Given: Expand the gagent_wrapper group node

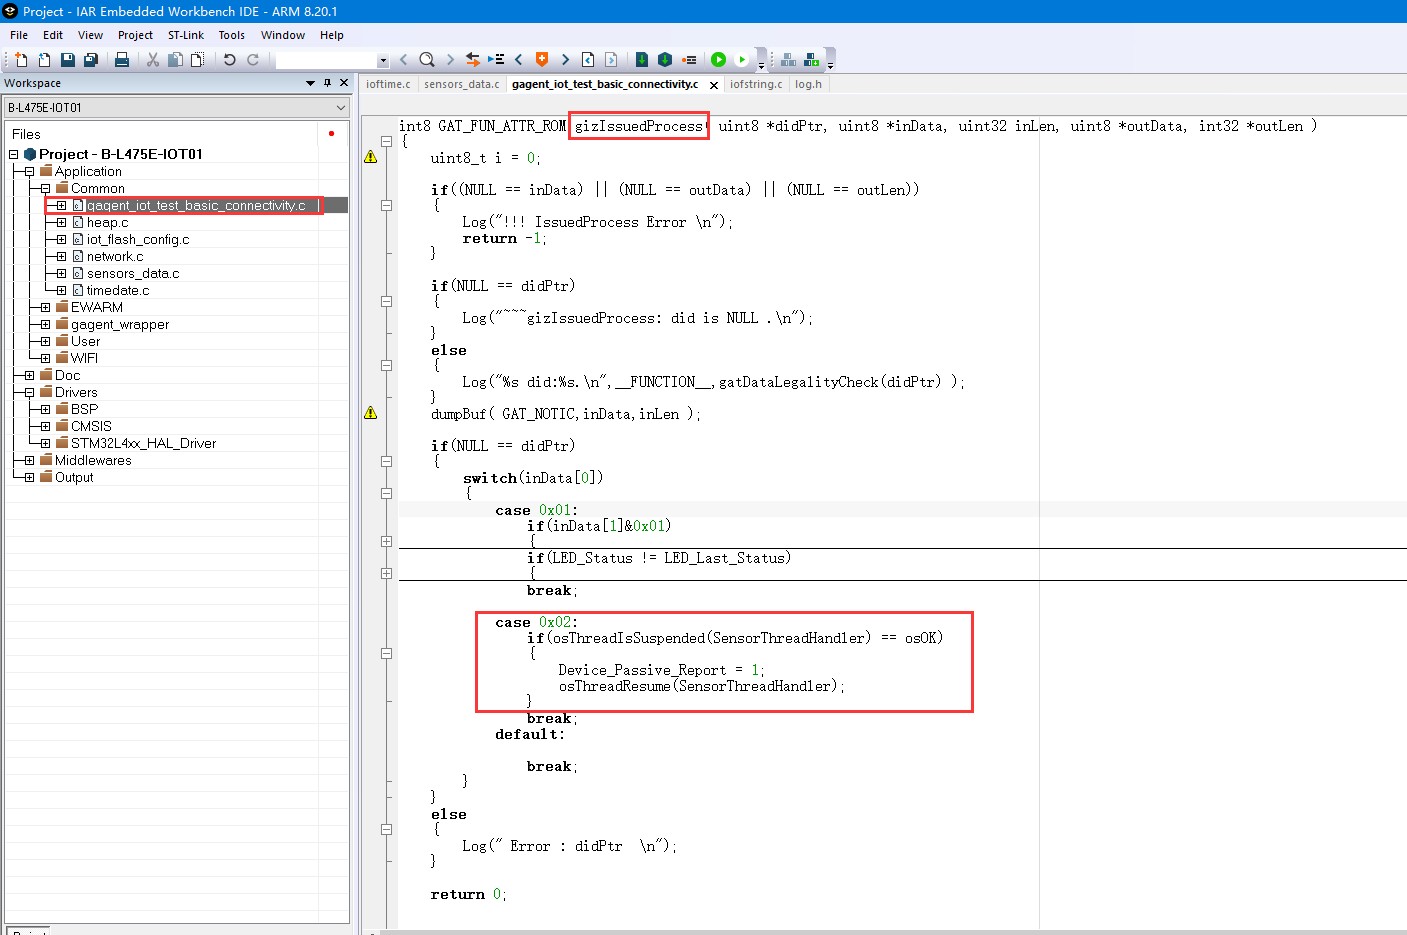Looking at the screenshot, I should 45,325.
